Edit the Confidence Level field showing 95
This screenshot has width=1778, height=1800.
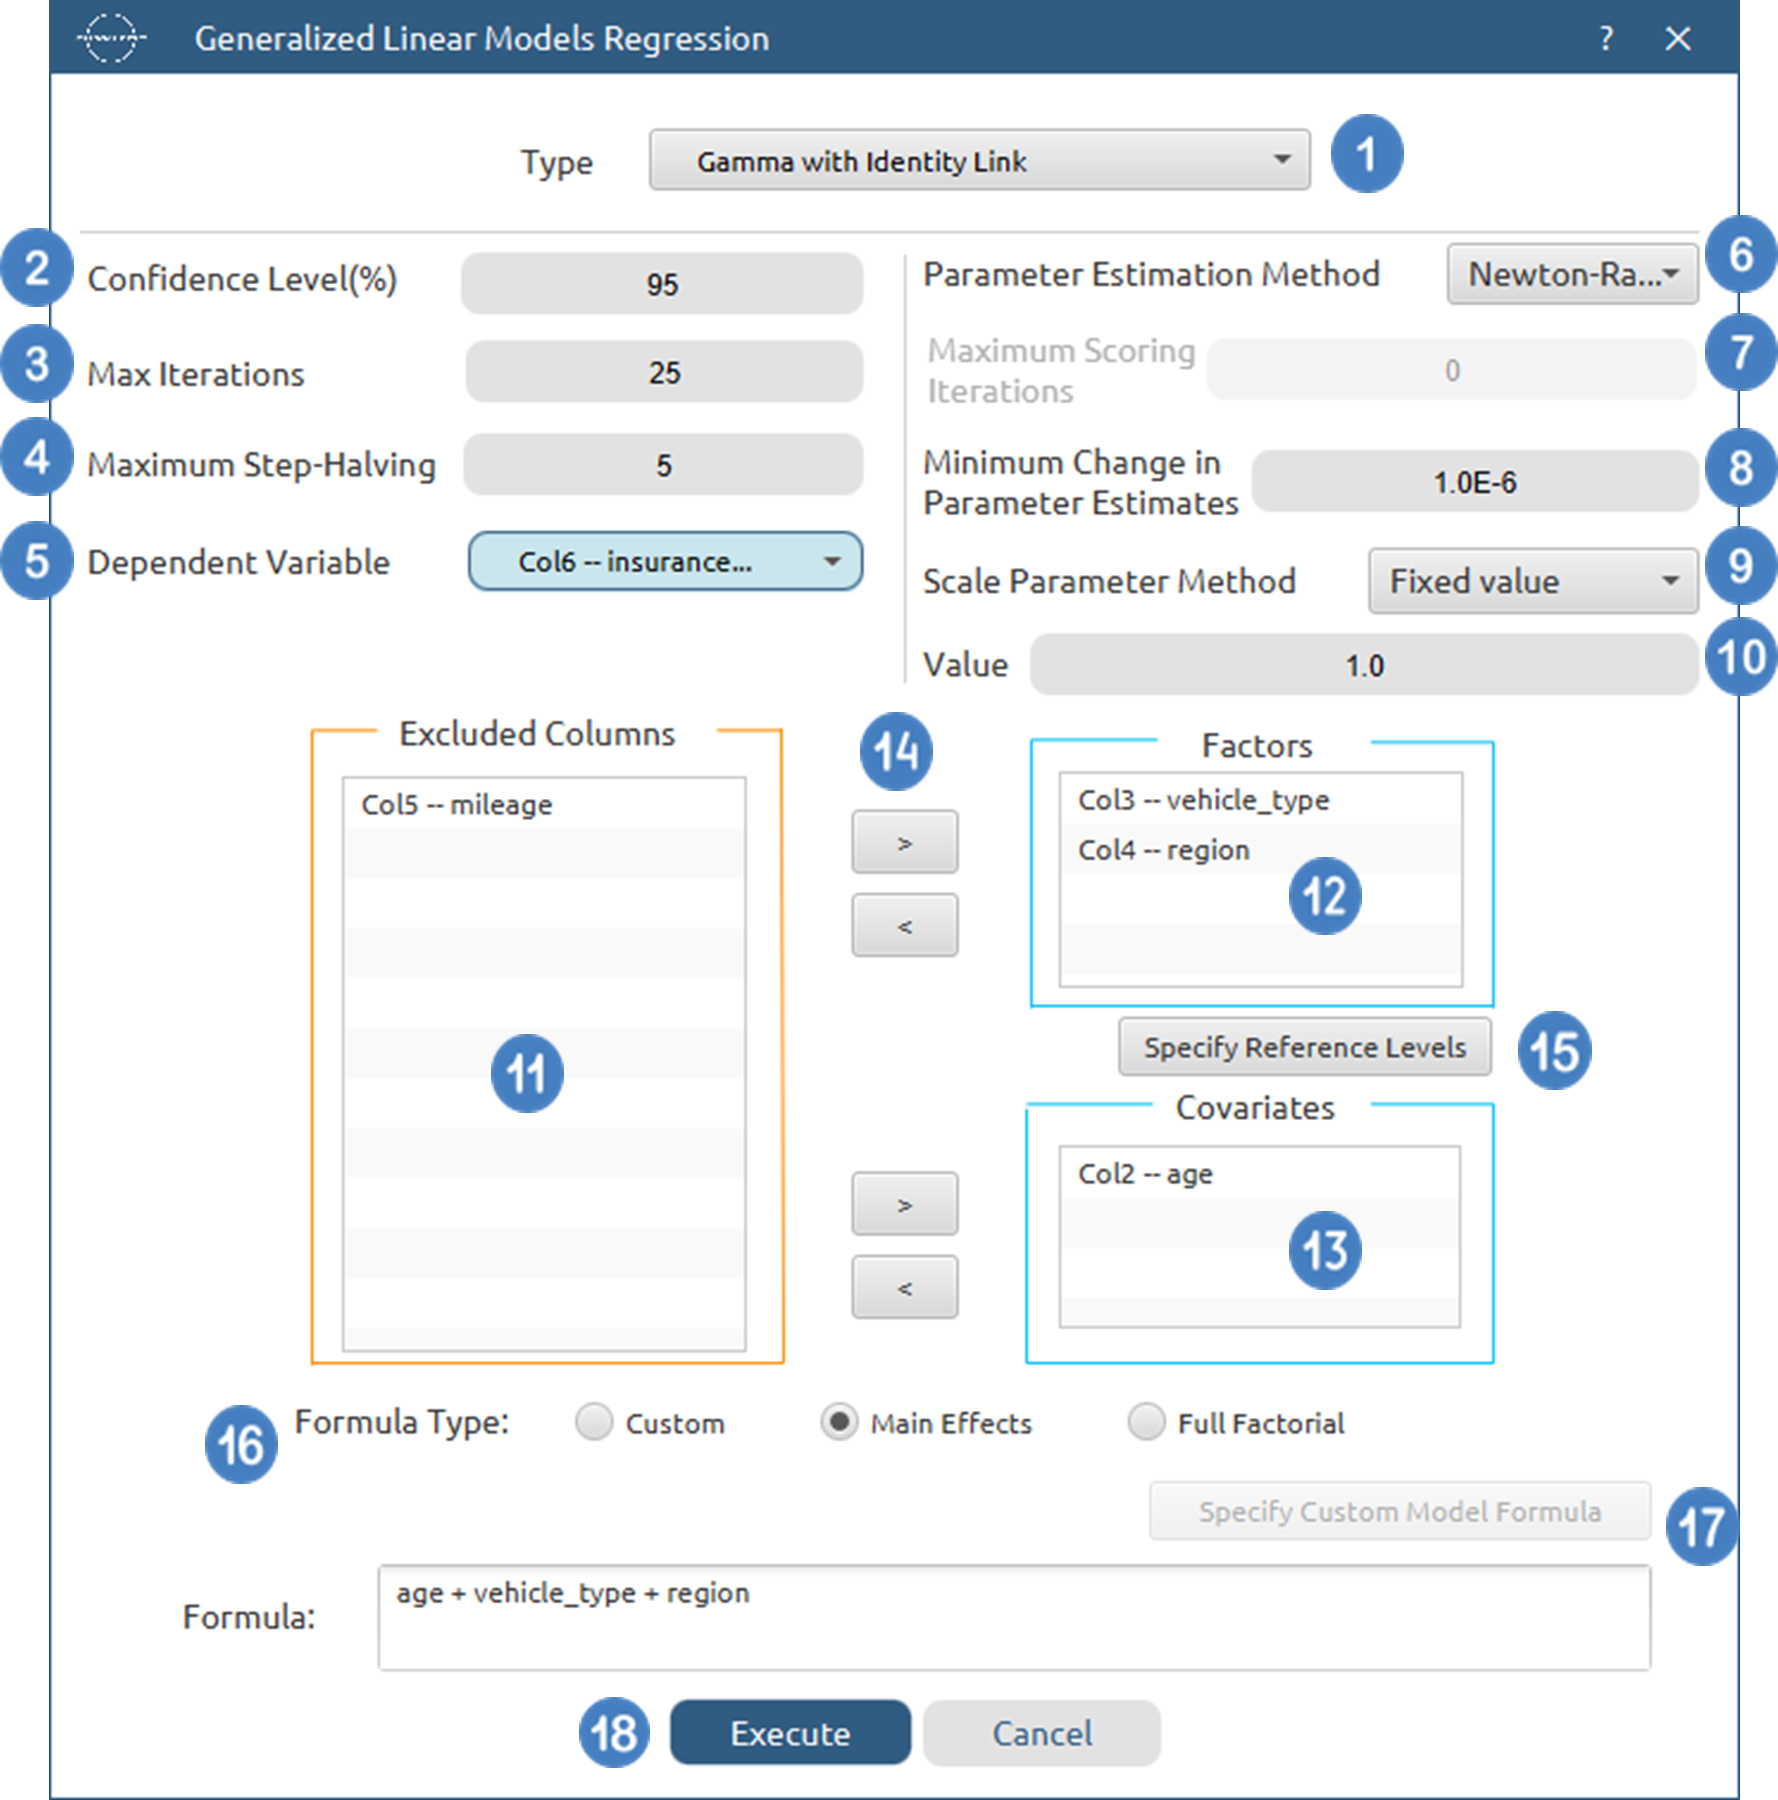pos(662,284)
